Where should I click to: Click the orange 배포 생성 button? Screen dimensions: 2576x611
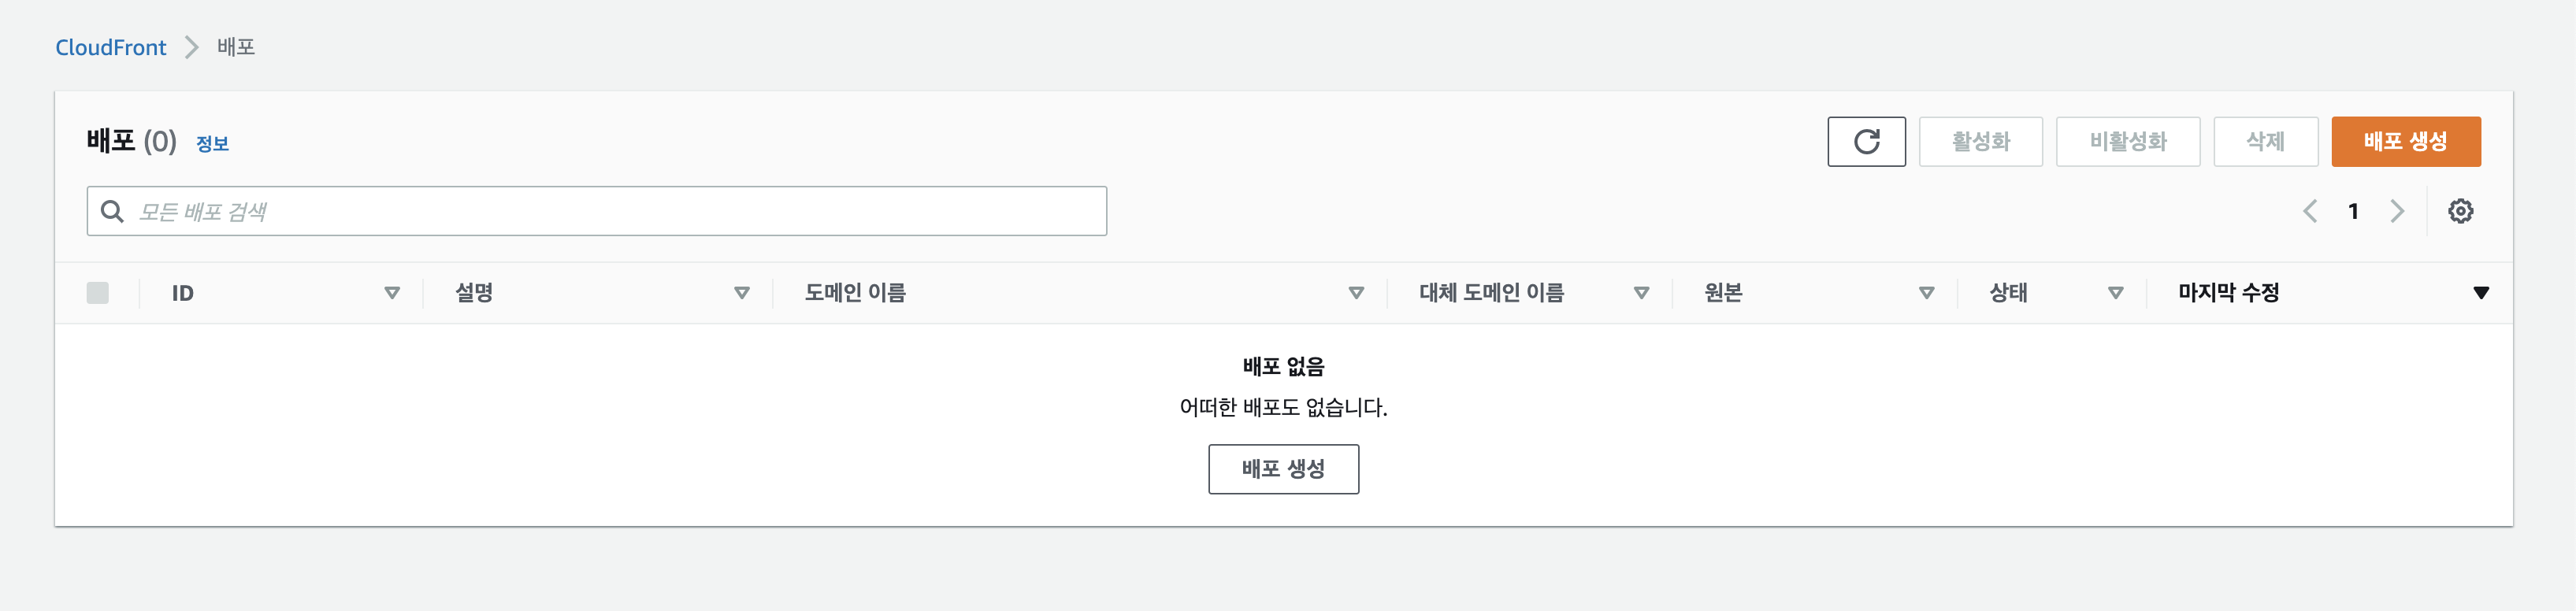tap(2405, 141)
